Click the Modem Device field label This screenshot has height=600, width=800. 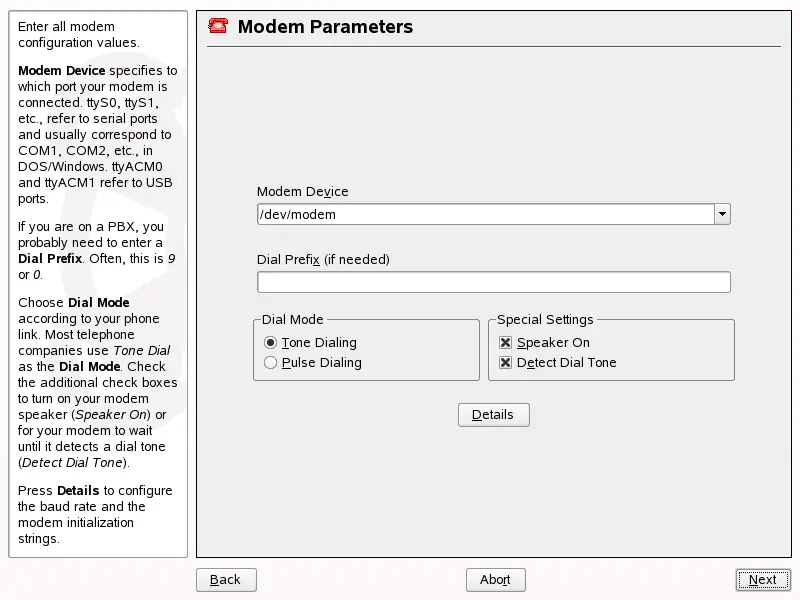coord(302,192)
